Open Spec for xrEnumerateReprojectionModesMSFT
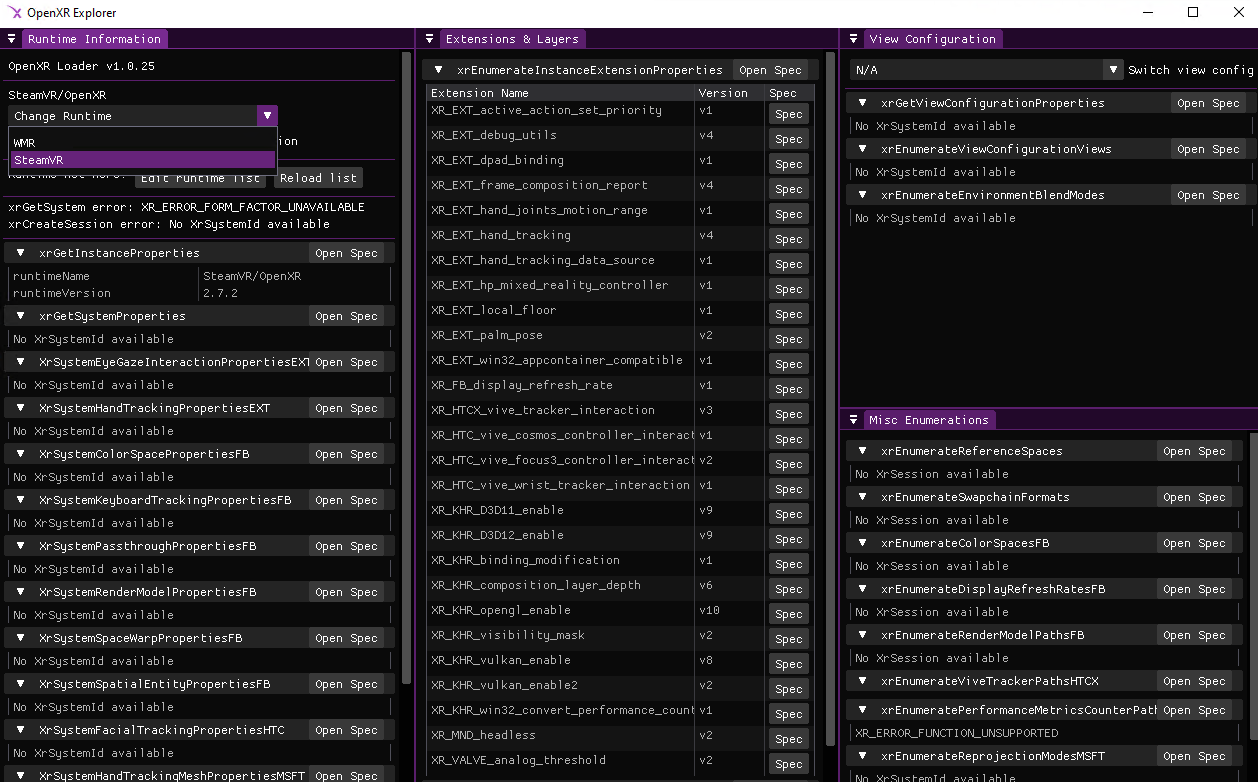This screenshot has height=782, width=1258. tap(1194, 757)
